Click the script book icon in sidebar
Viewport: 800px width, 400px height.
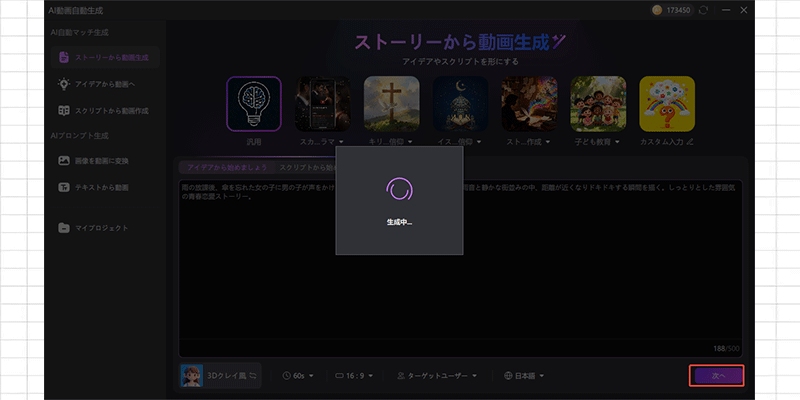[x=64, y=110]
